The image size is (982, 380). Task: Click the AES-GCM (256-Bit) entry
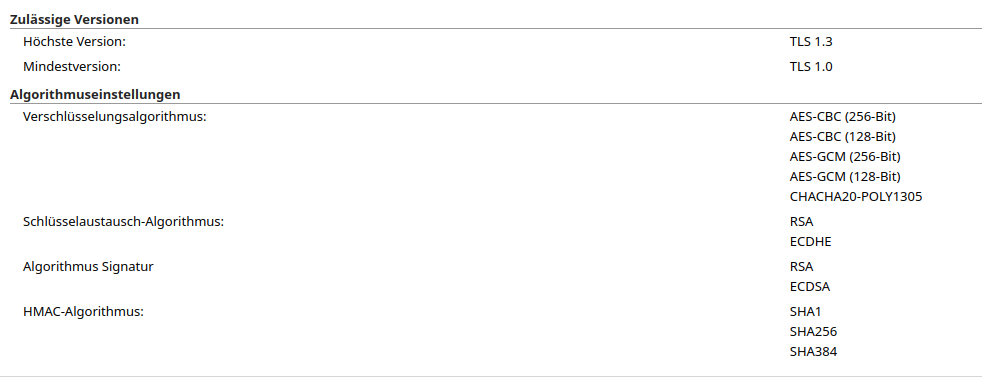tap(845, 157)
